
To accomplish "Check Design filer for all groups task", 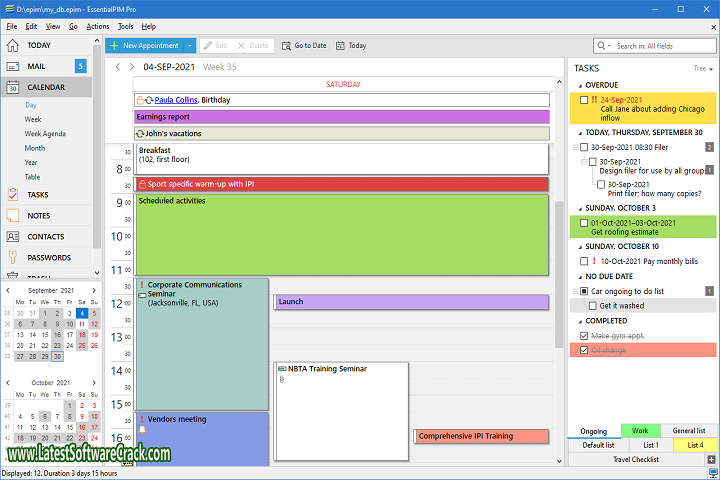I will (592, 162).
